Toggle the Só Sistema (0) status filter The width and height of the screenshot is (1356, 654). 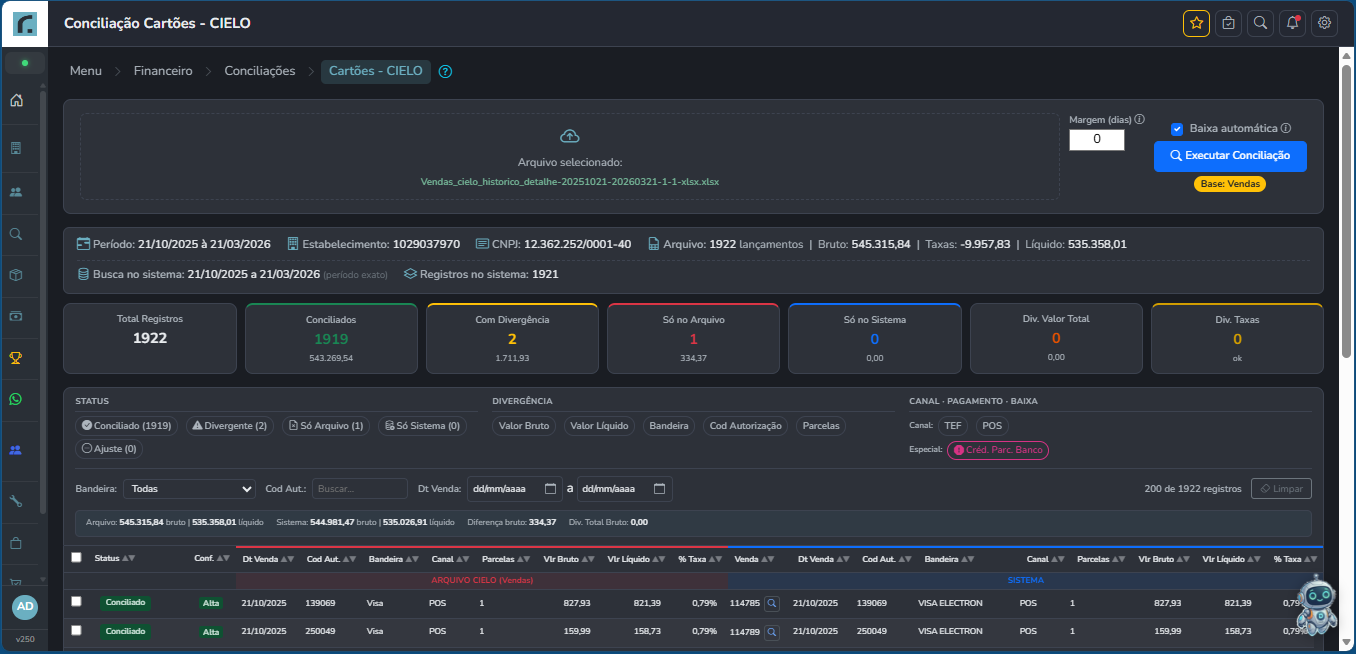coord(422,426)
